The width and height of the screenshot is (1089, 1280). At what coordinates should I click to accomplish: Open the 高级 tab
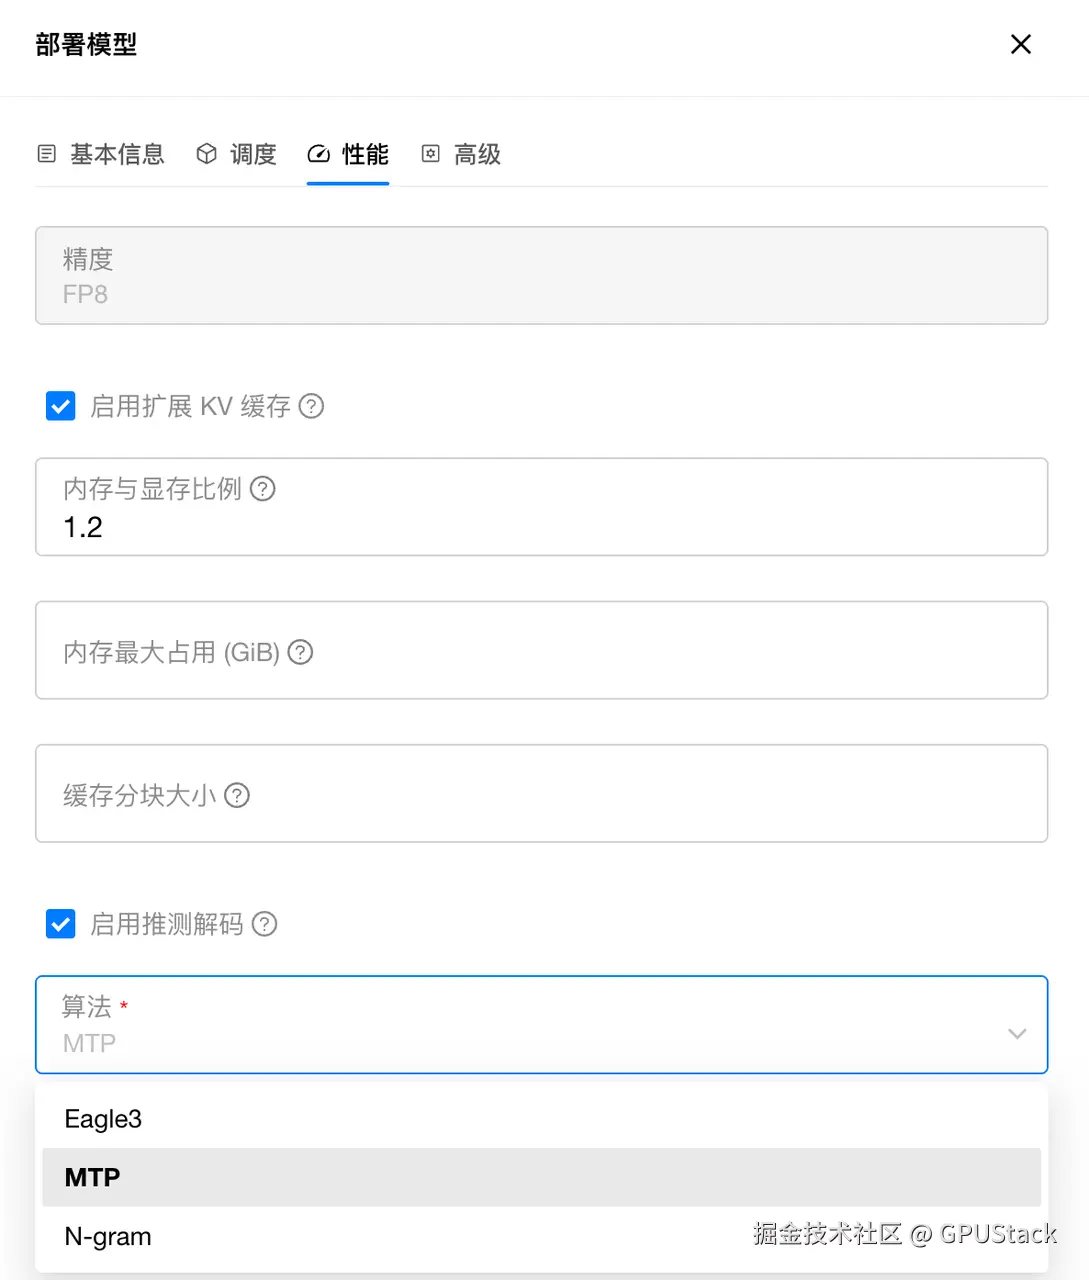[x=477, y=154]
